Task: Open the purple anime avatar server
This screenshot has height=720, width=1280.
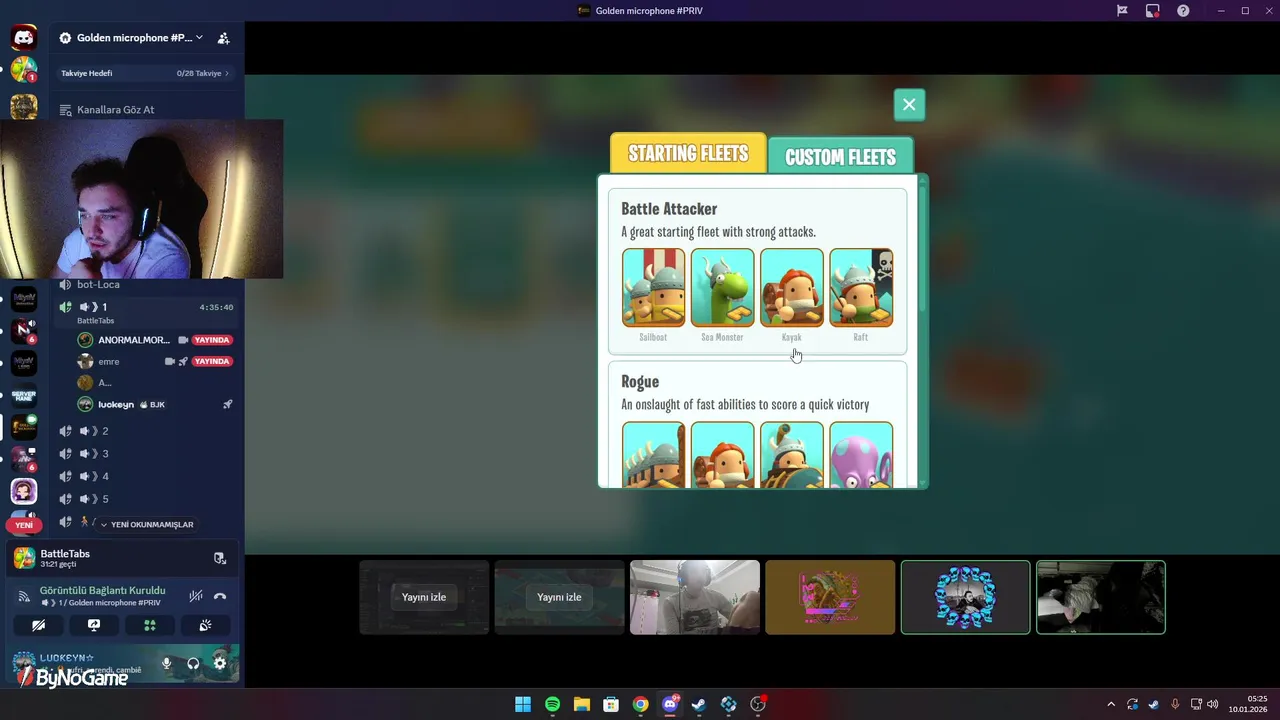Action: (x=24, y=491)
